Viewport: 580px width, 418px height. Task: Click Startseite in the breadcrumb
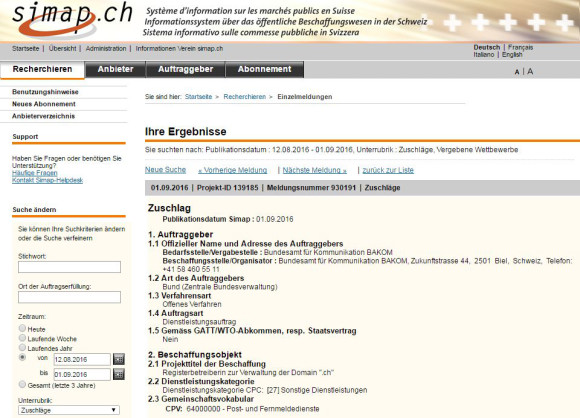coord(198,97)
